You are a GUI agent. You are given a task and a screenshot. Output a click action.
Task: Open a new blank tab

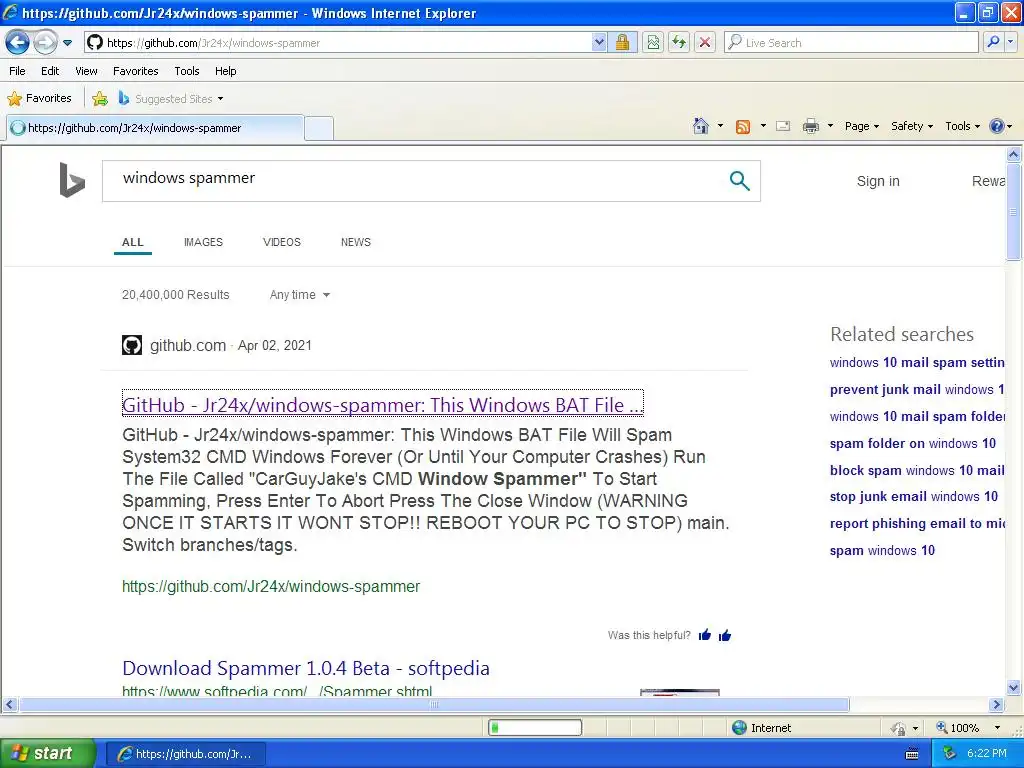319,128
